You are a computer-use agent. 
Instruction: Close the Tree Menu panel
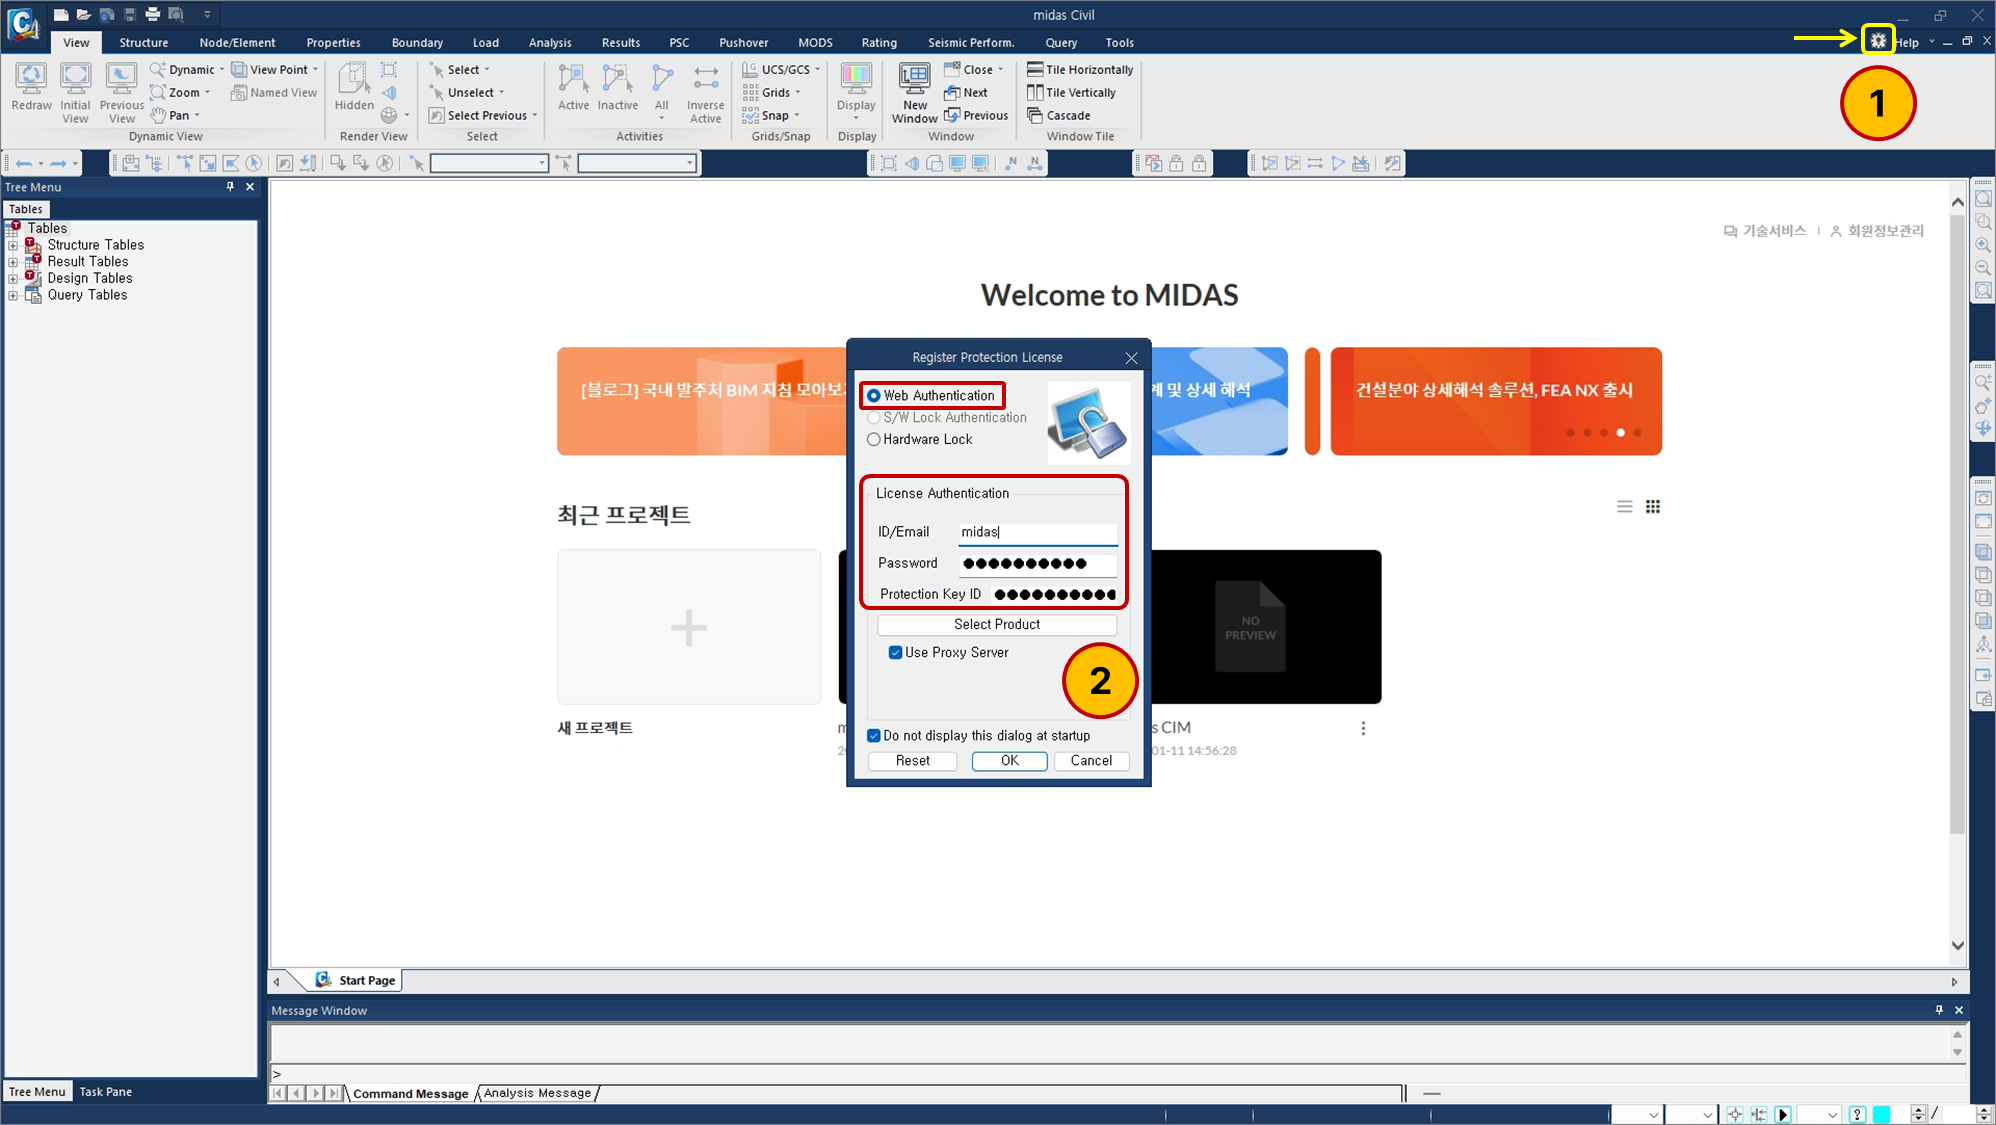pos(250,187)
